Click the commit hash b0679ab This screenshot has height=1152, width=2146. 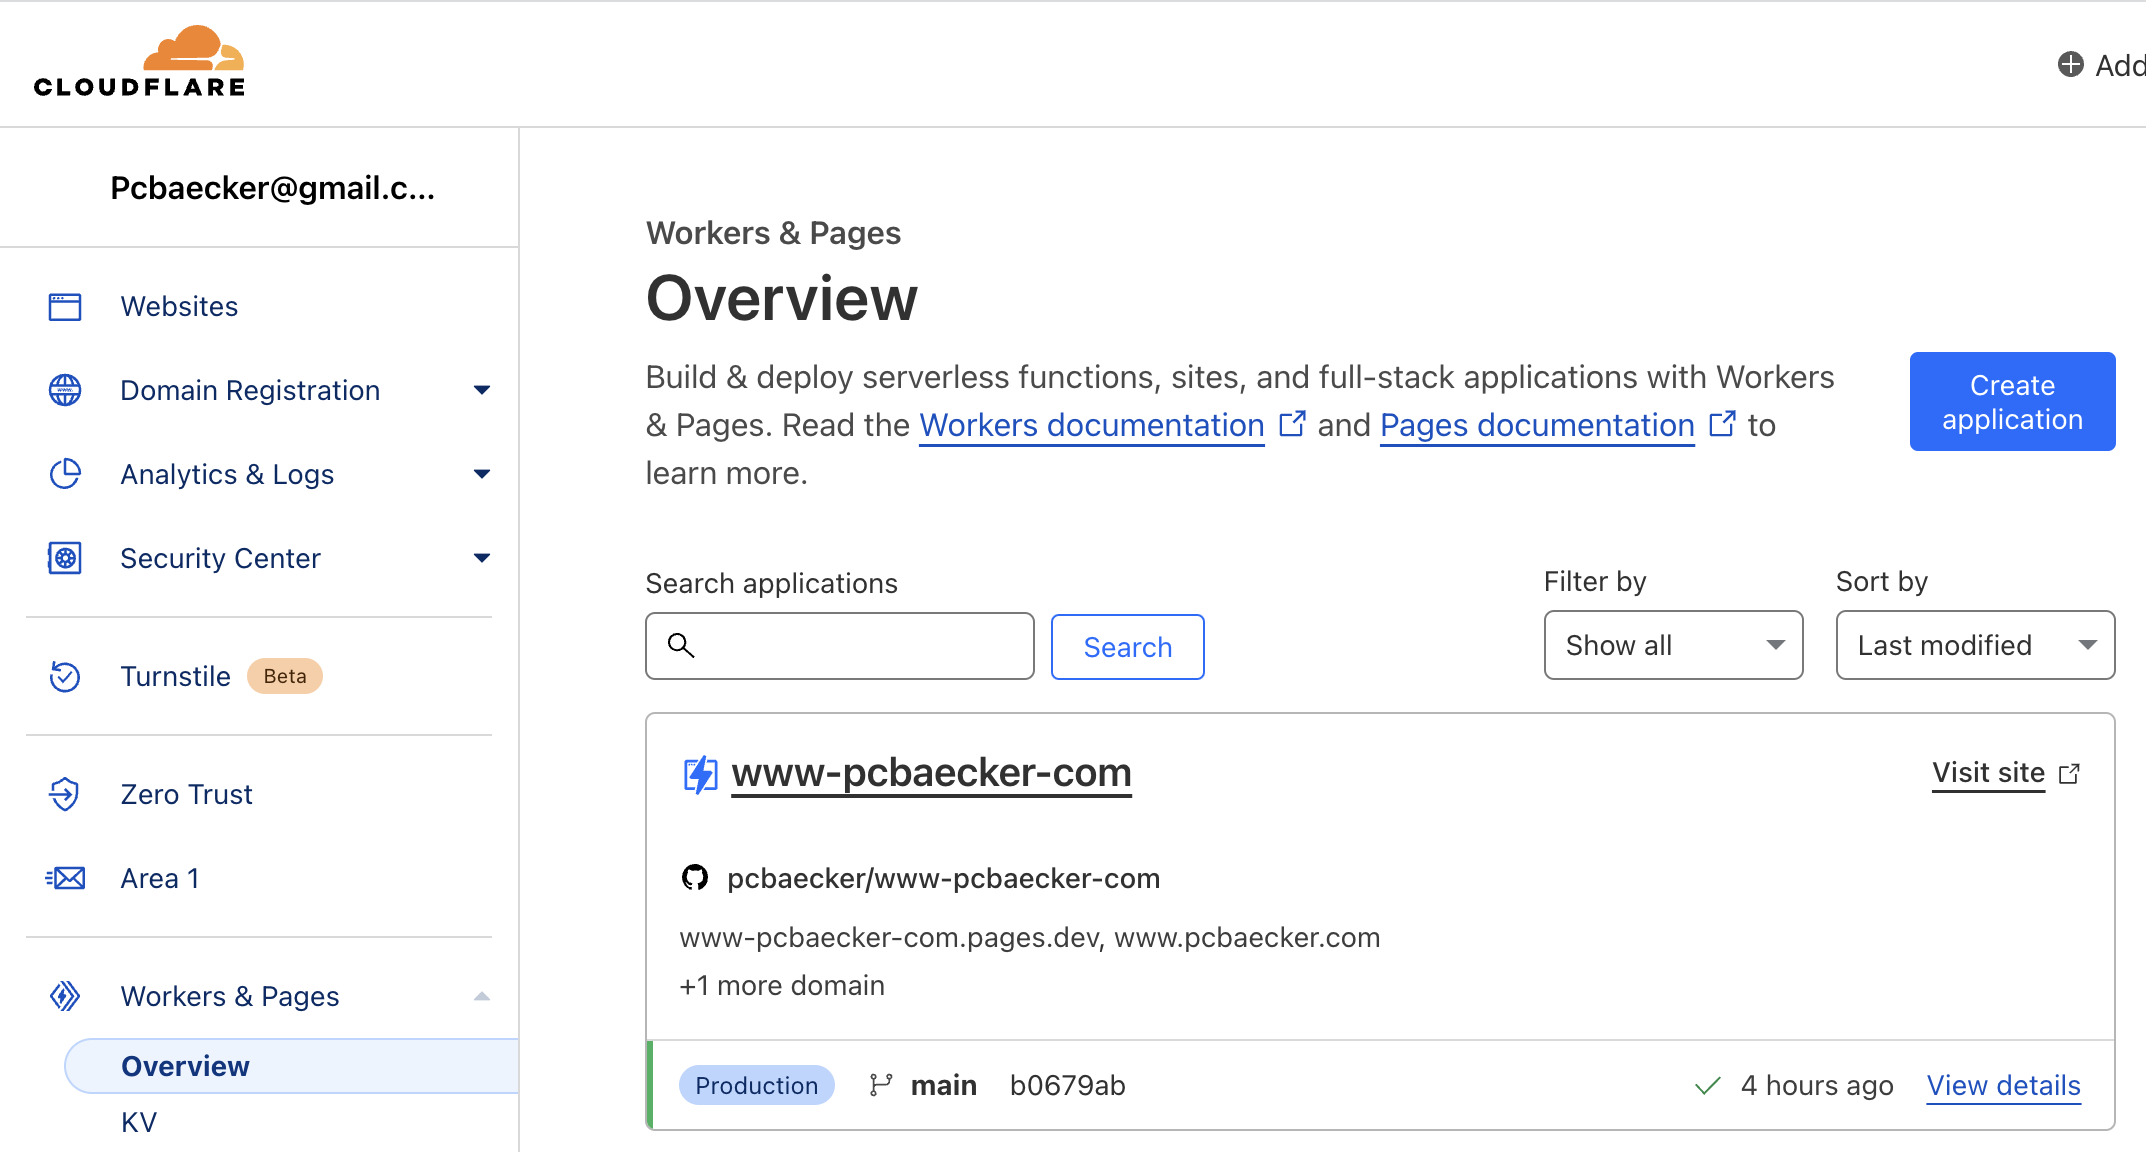(1067, 1085)
